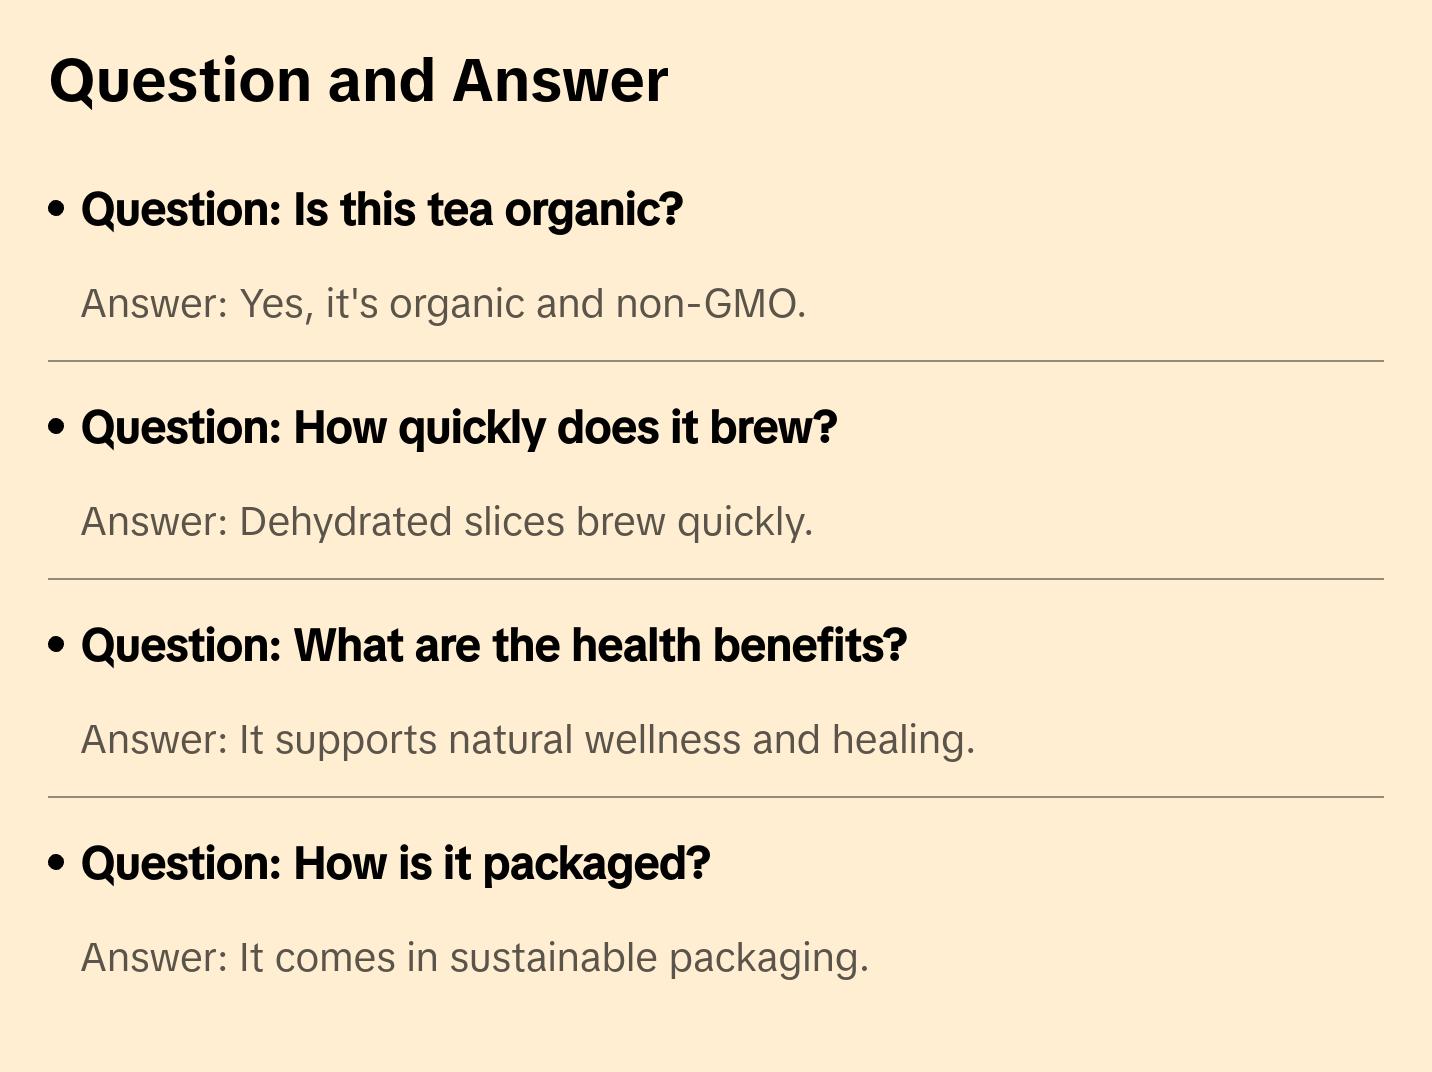Screen dimensions: 1432x1072
Task: Click the natural wellness and healing answer
Action: coord(527,740)
